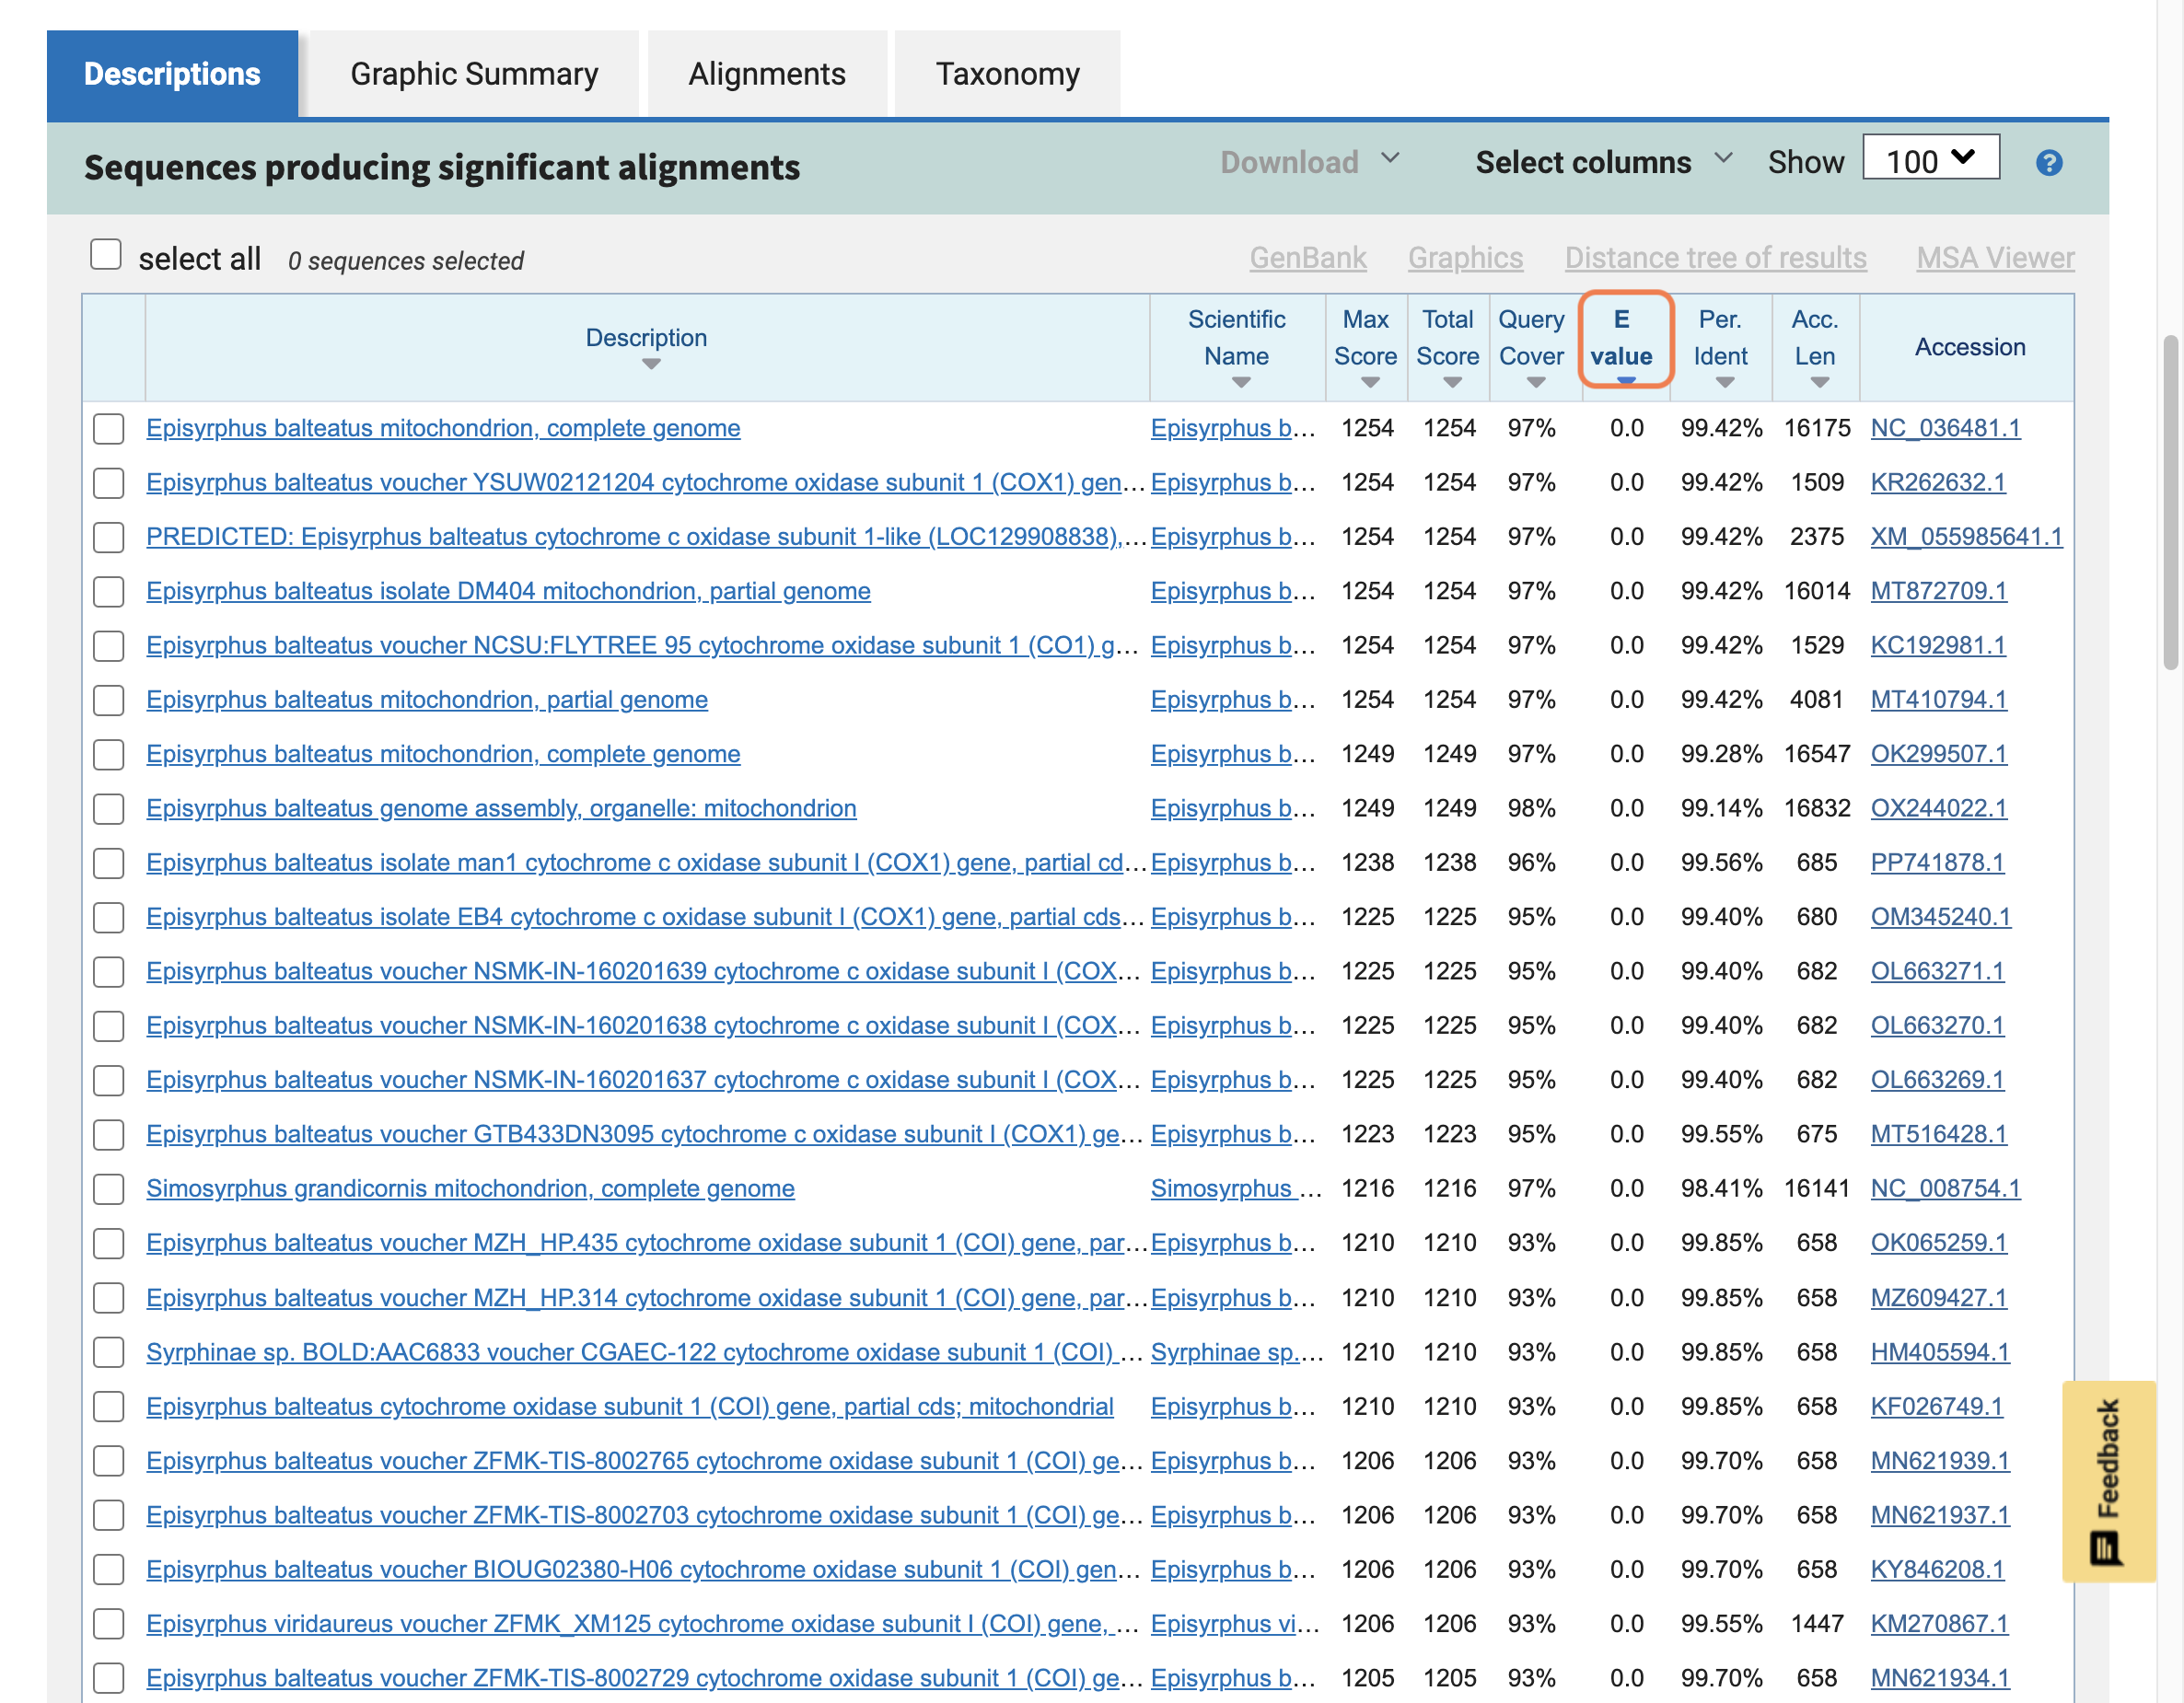Open accession MZ609427.1 link
Viewport: 2184px width, 1703px height.
click(1938, 1298)
